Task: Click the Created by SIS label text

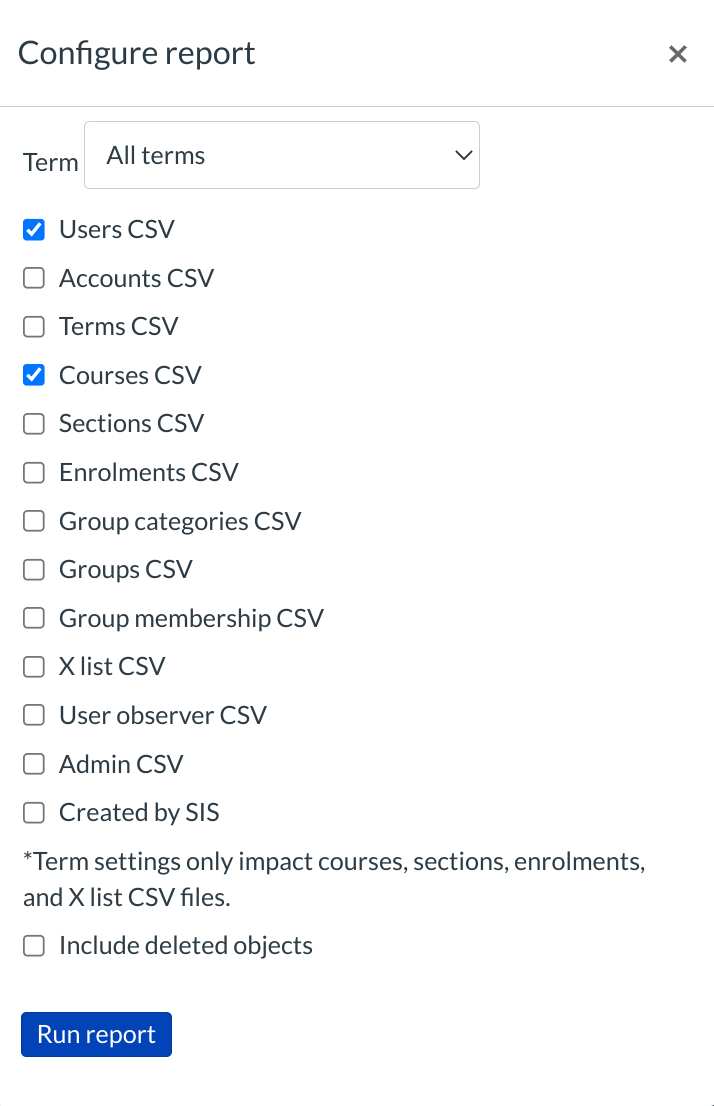Action: 139,813
